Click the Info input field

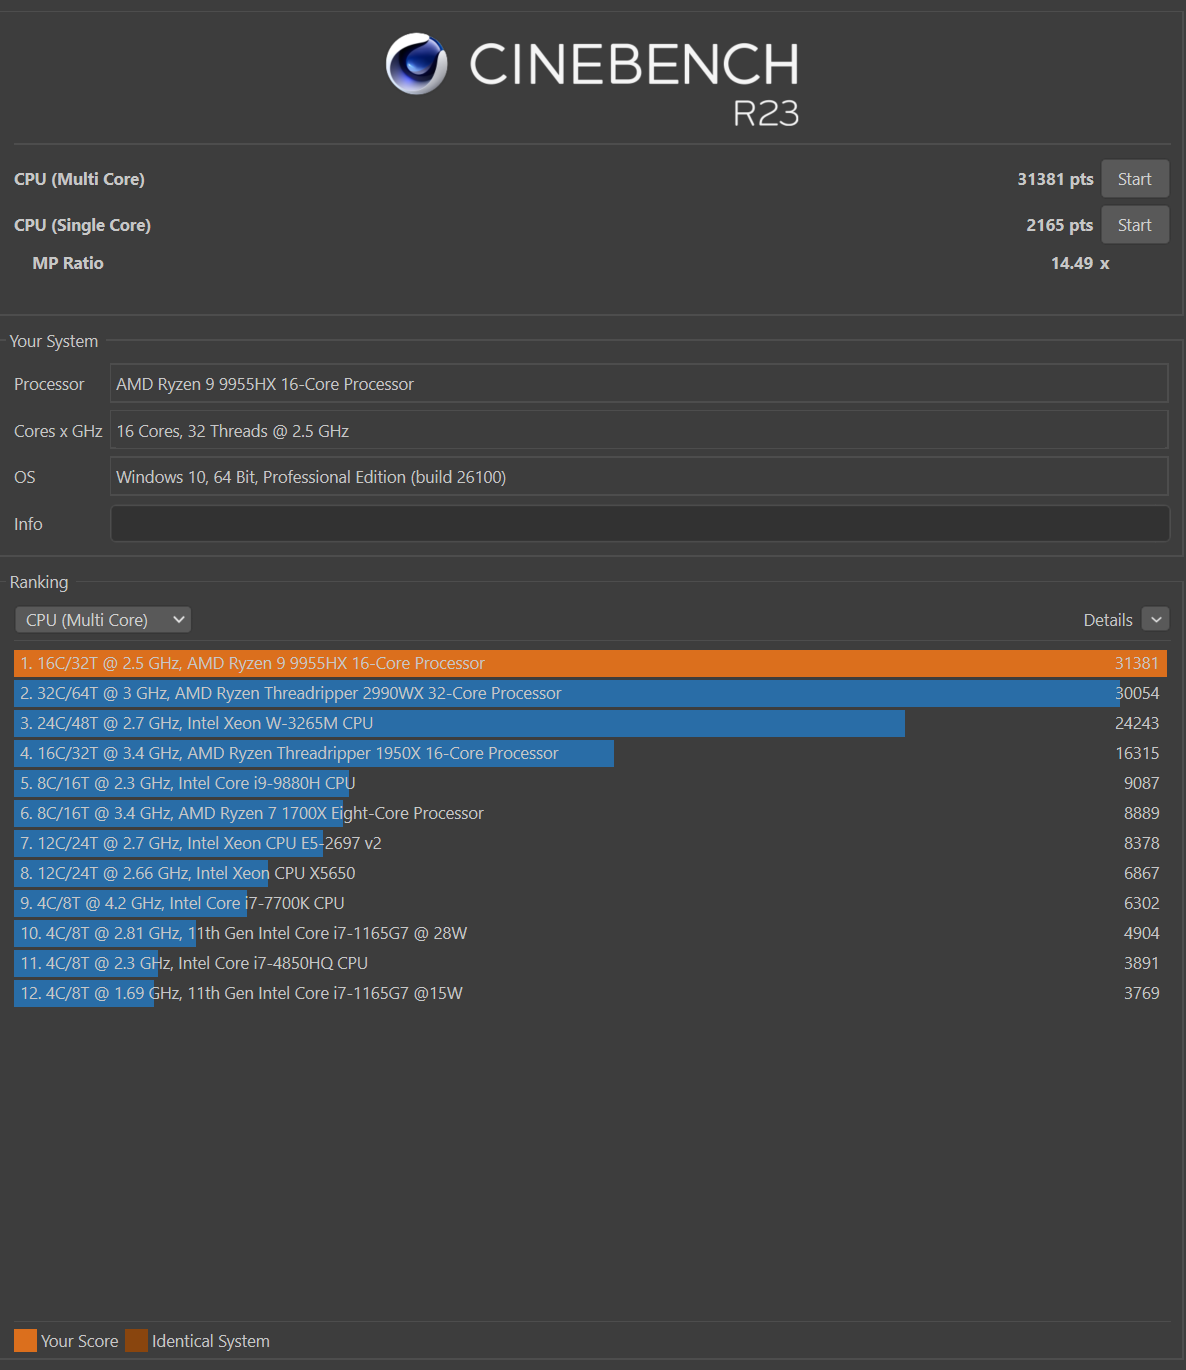tap(640, 524)
